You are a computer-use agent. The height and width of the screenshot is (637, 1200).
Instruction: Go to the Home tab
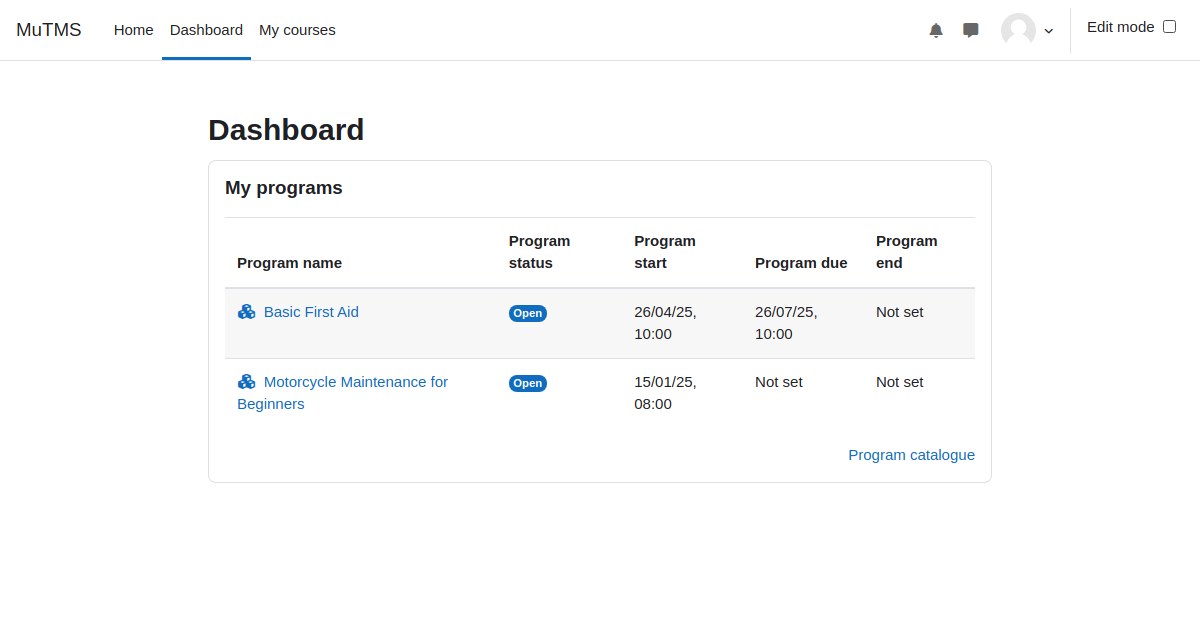click(134, 30)
